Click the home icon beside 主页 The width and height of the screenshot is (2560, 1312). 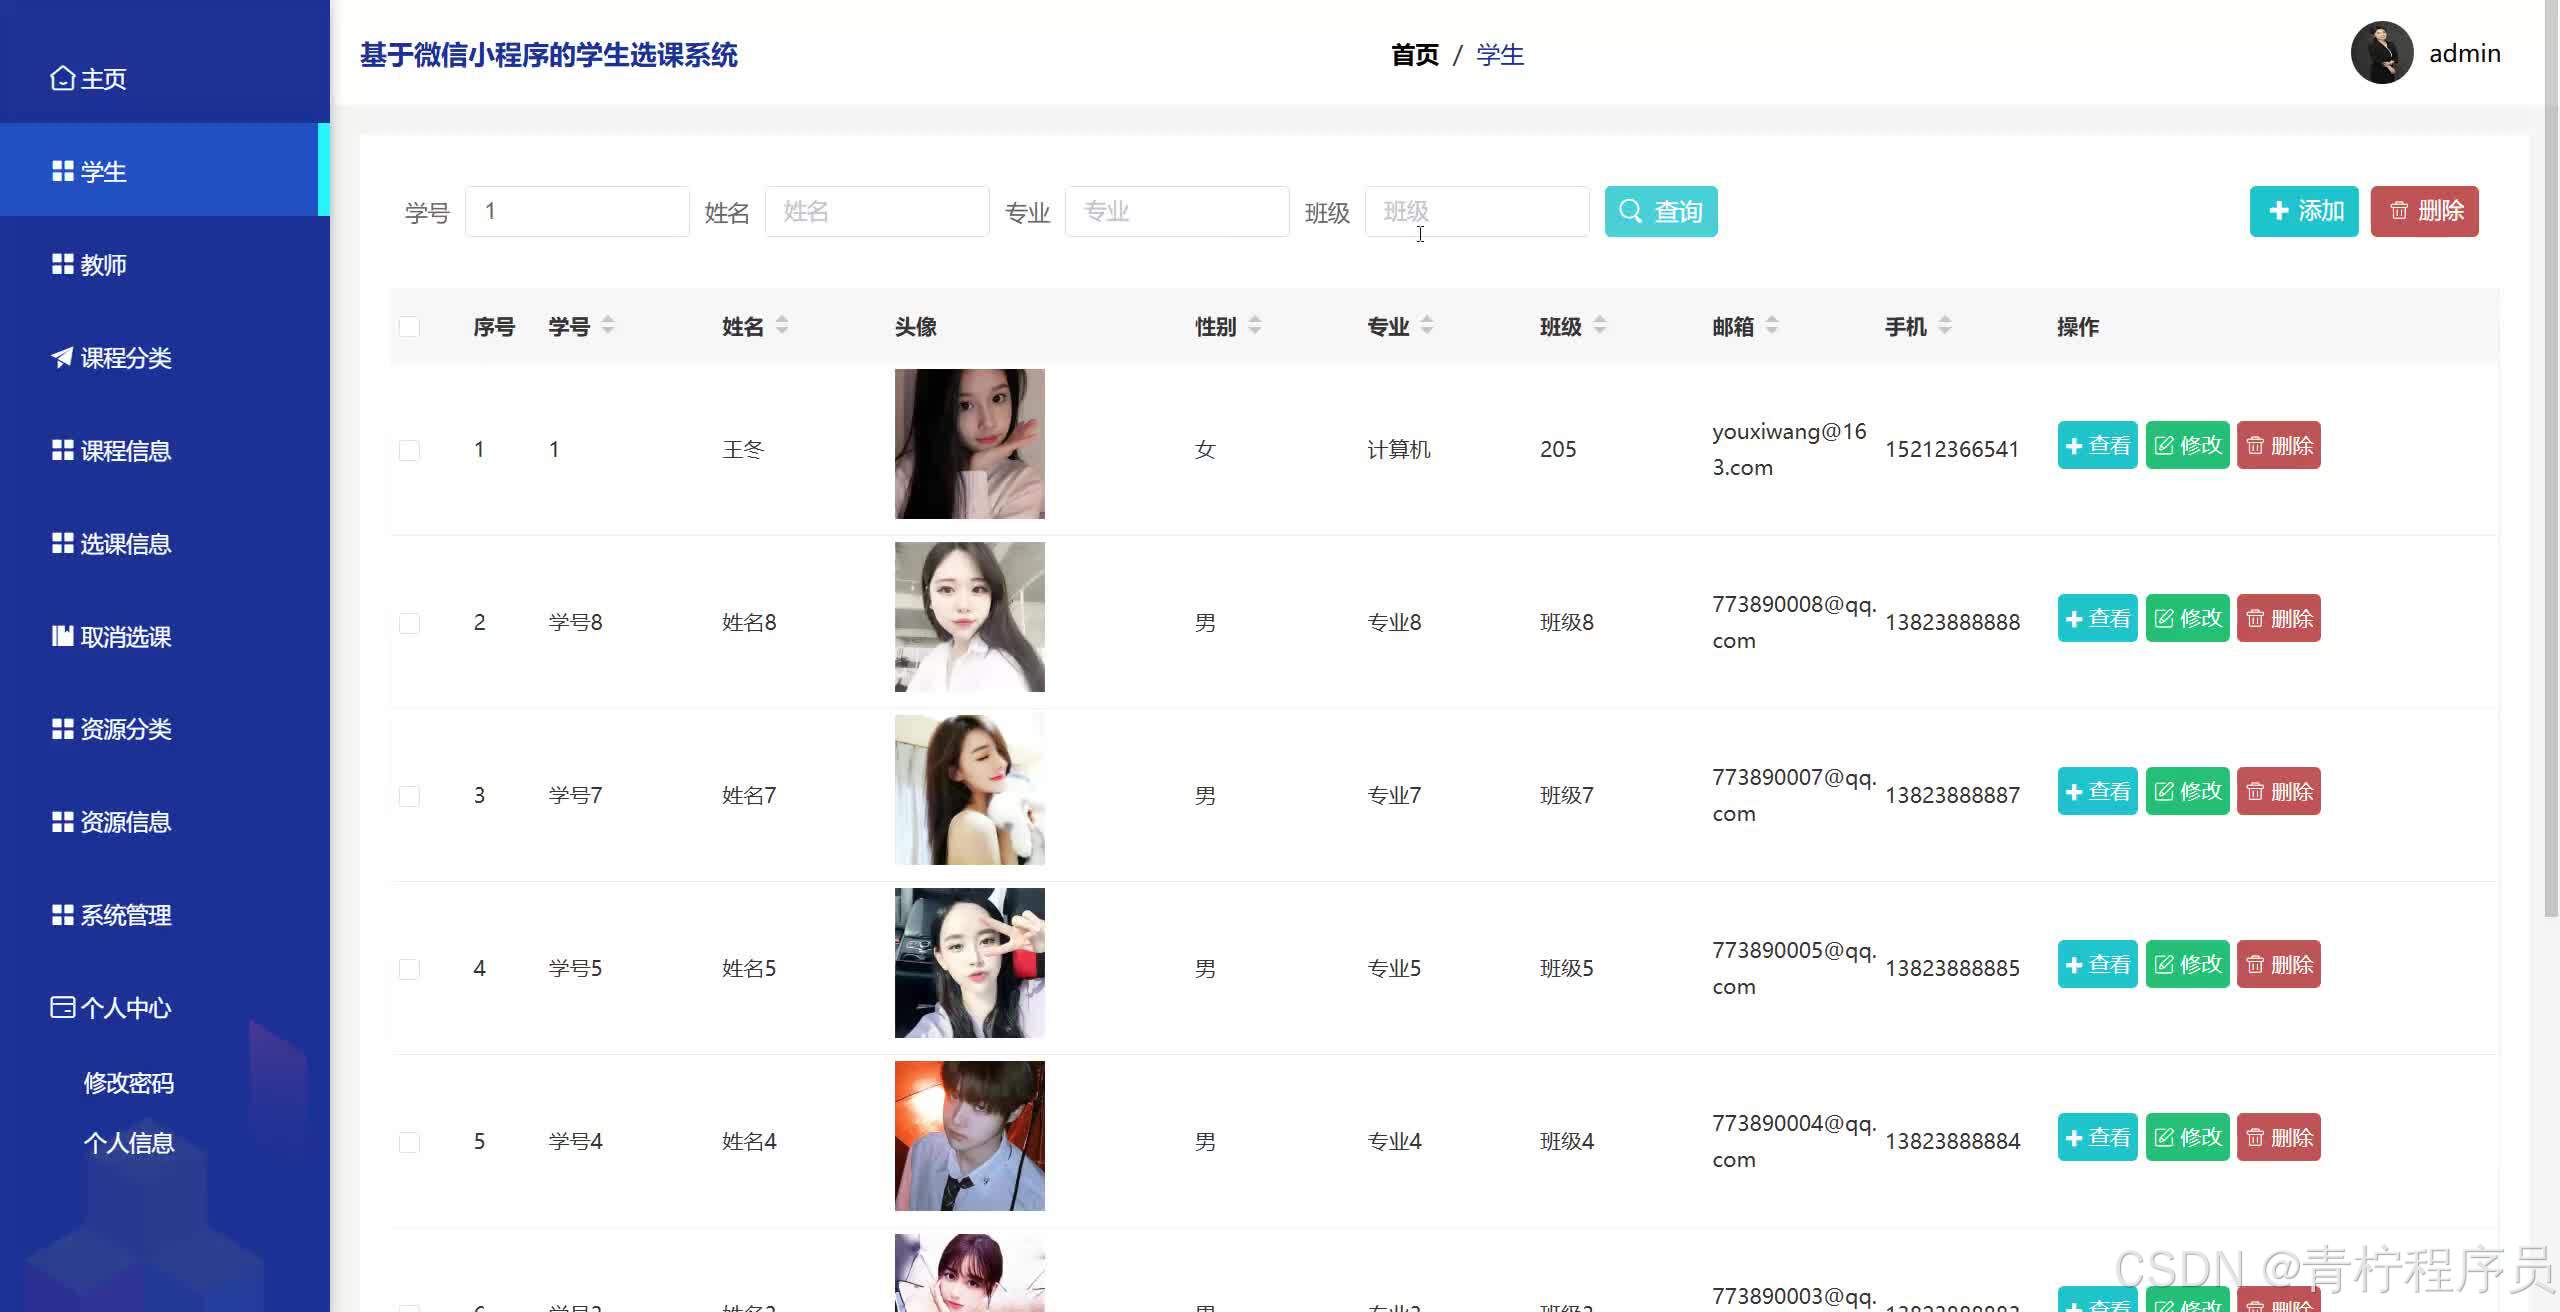(62, 78)
